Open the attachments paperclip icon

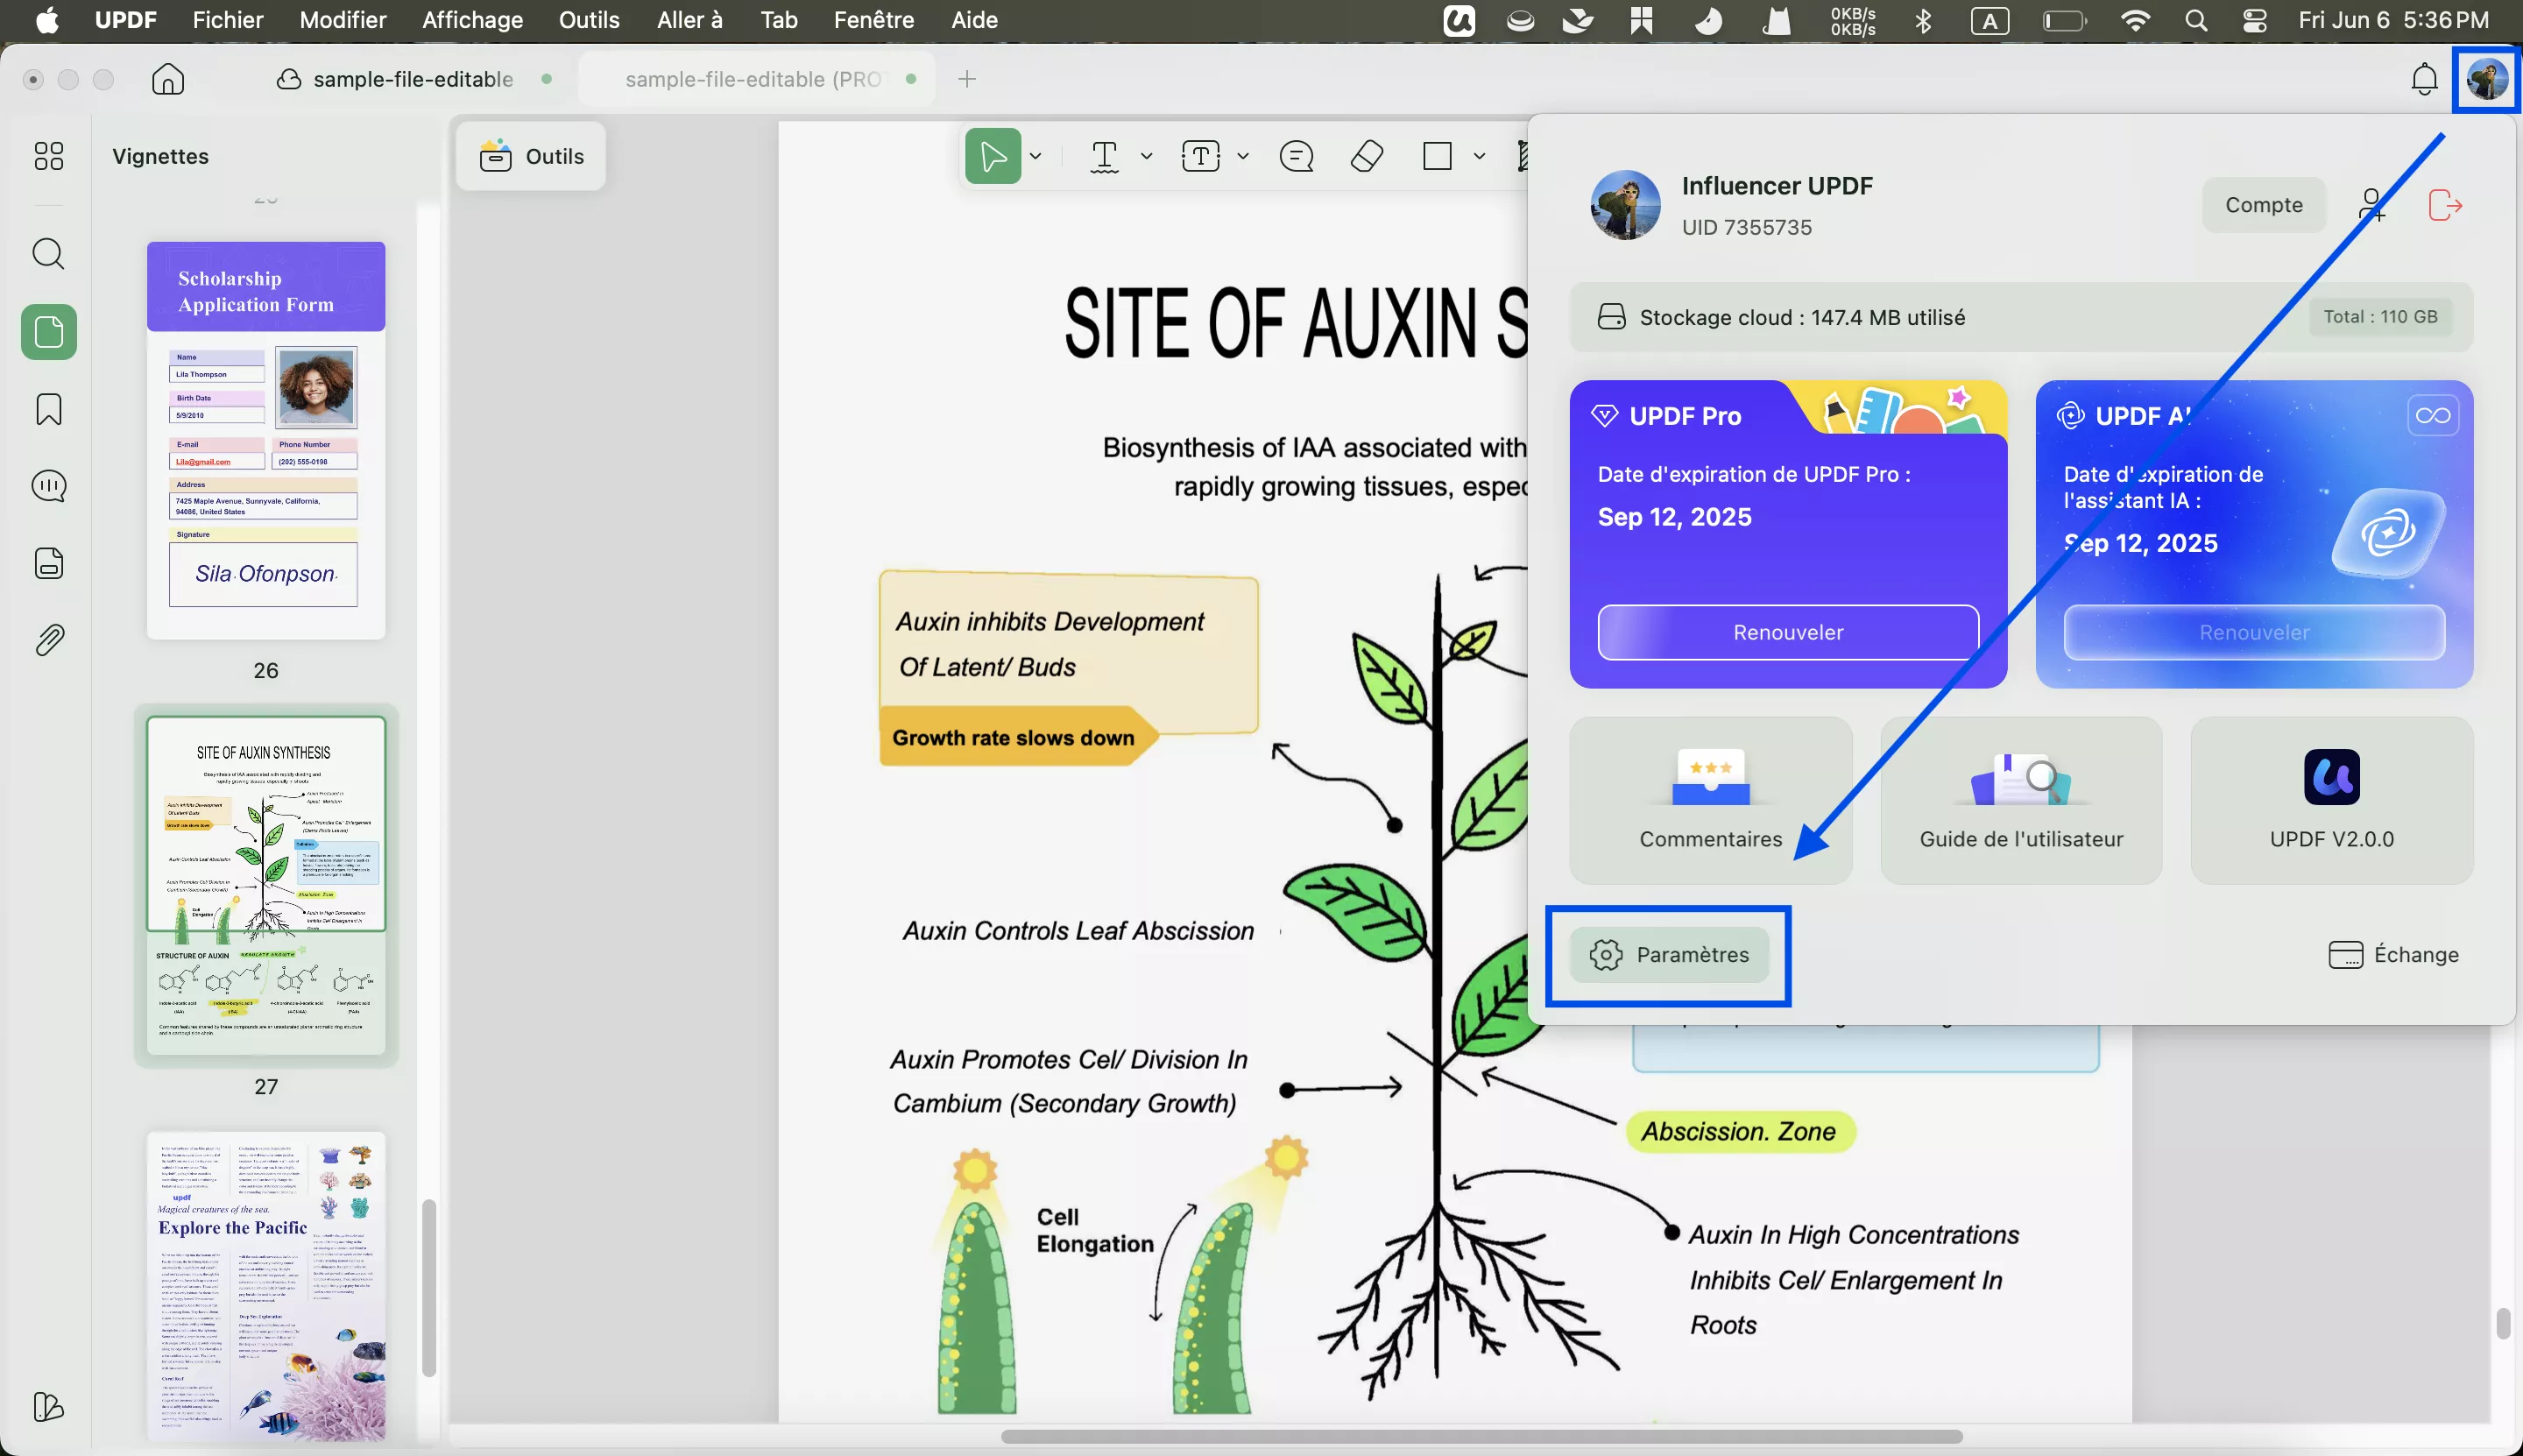click(48, 640)
